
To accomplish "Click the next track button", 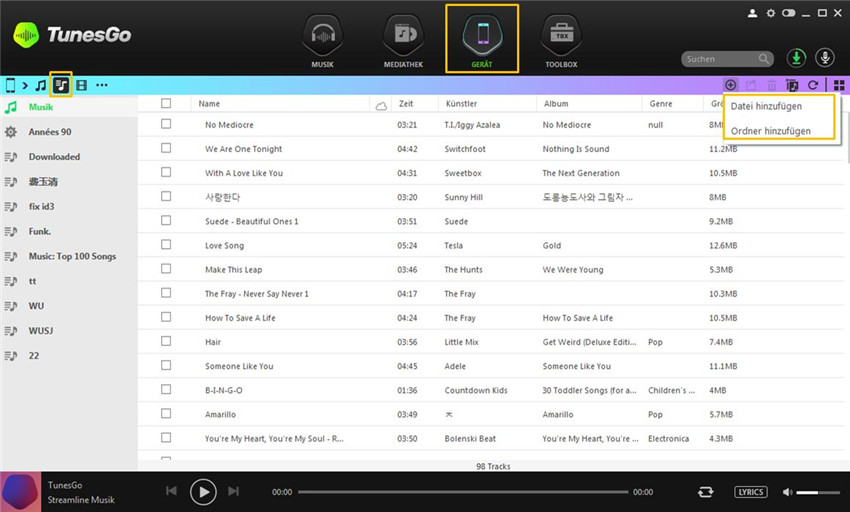I will [234, 491].
